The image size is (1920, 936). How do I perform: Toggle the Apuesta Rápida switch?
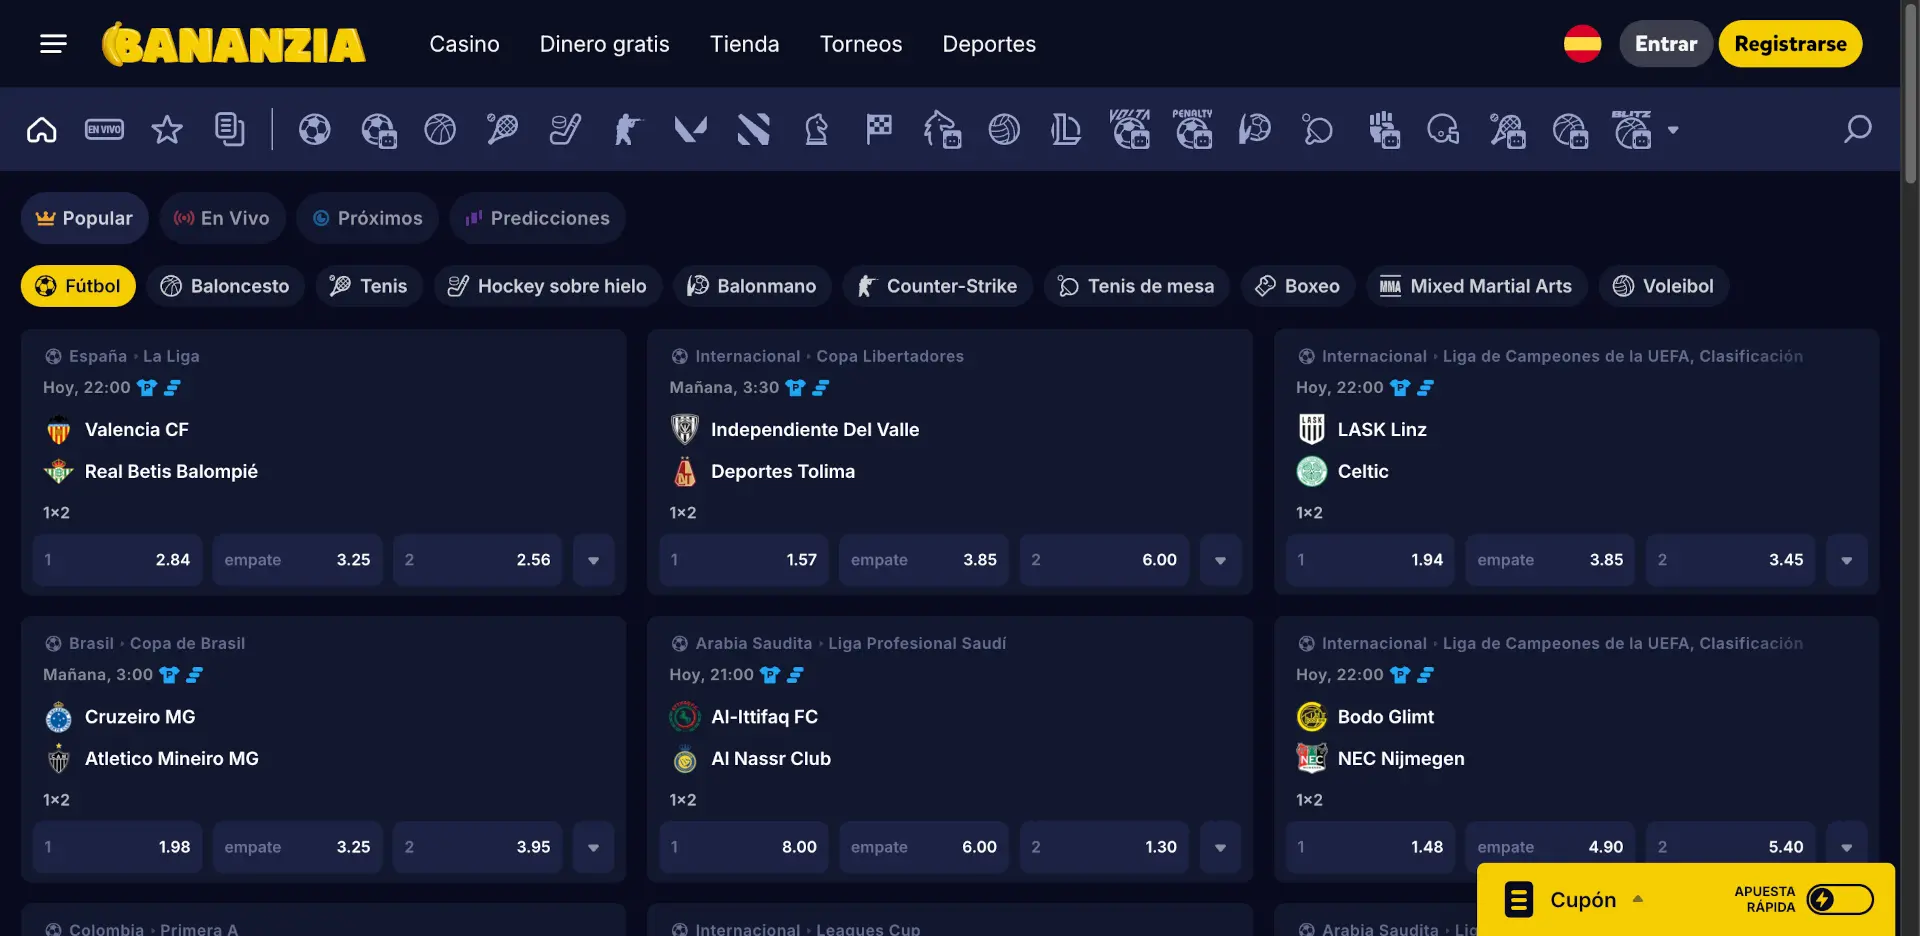(x=1840, y=899)
